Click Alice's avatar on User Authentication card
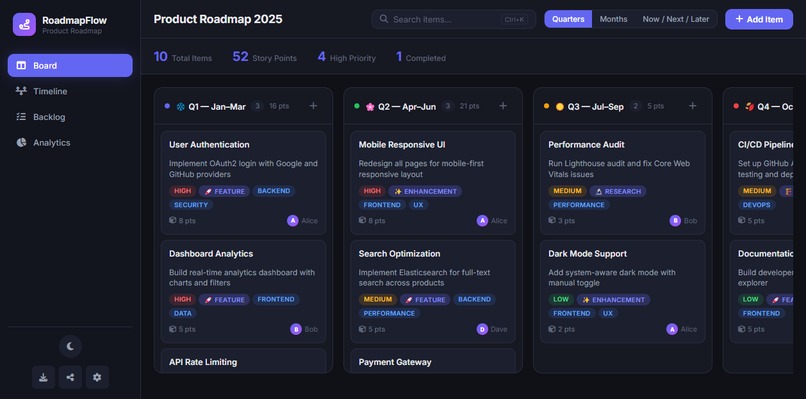The width and height of the screenshot is (806, 399). pos(292,221)
